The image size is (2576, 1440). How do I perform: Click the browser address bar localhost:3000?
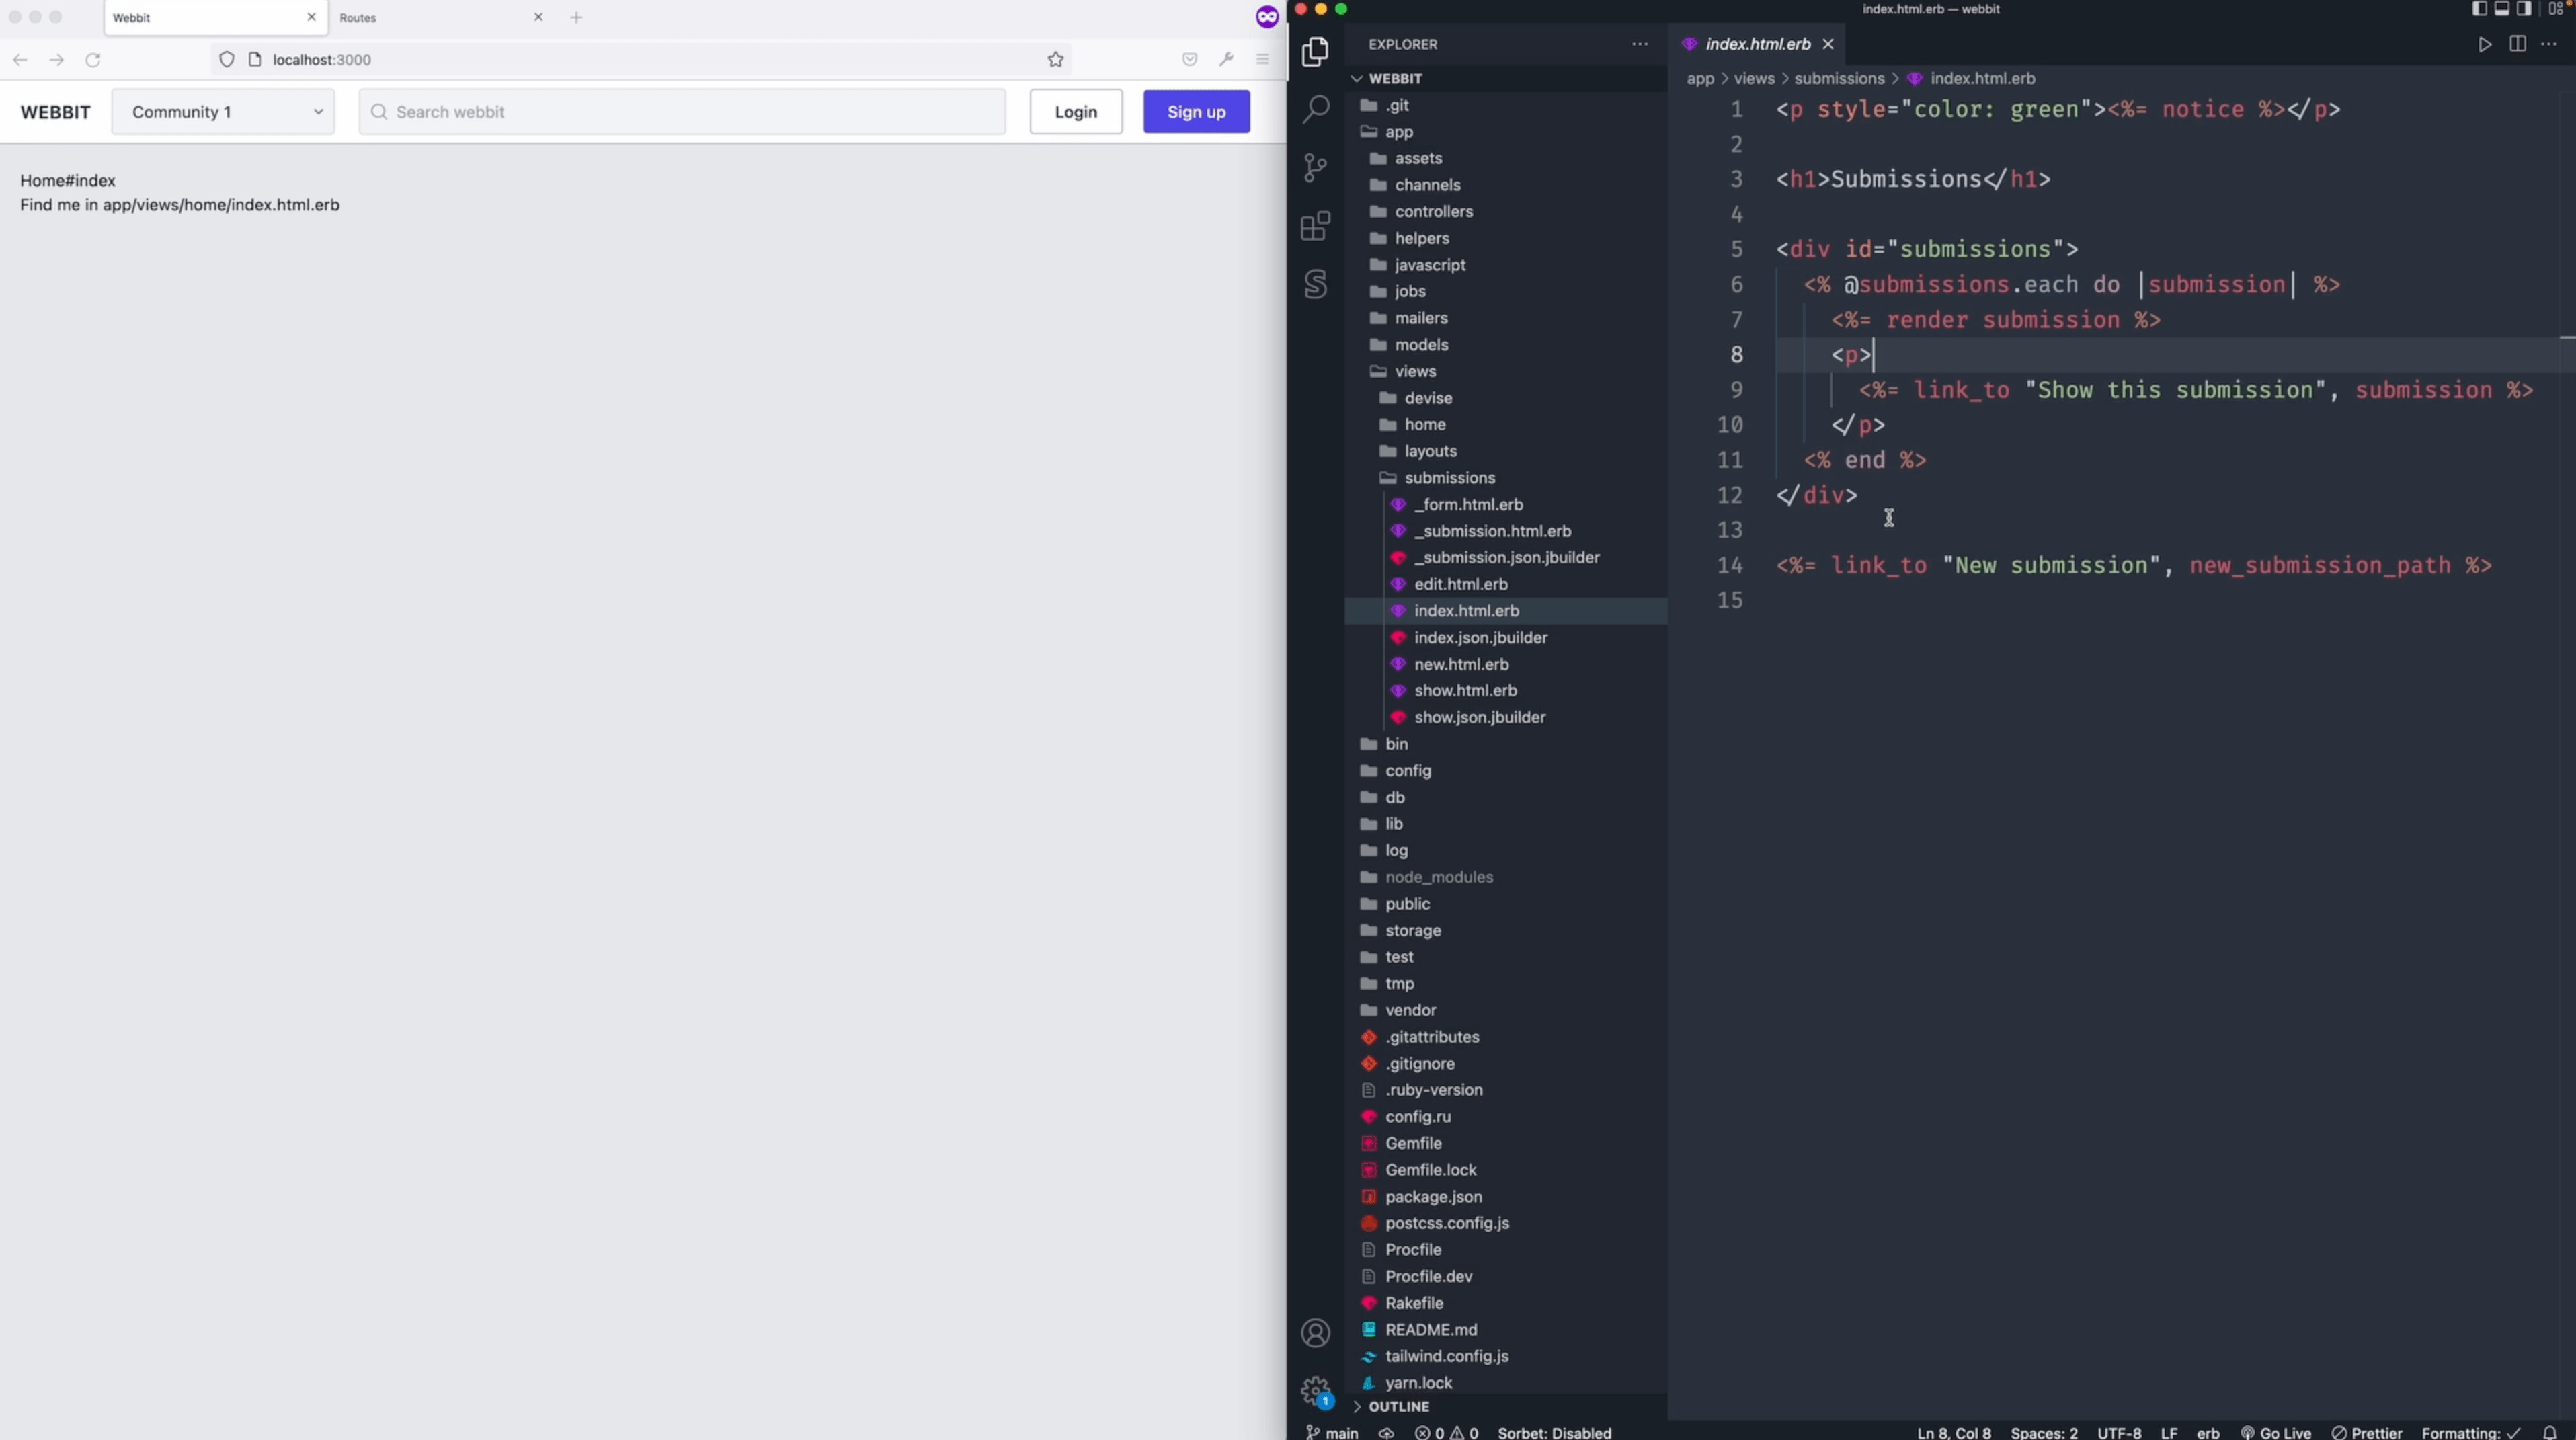640,60
